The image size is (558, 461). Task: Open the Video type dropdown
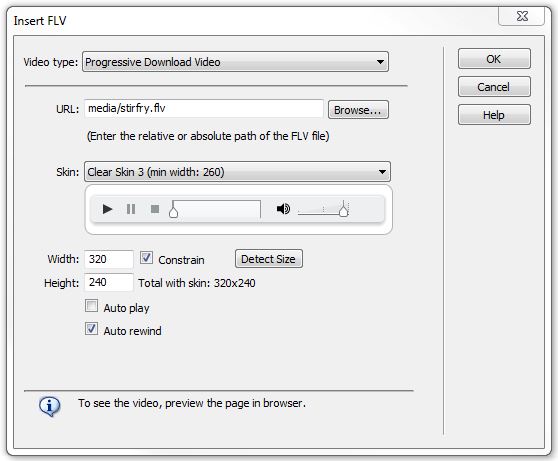click(x=235, y=62)
